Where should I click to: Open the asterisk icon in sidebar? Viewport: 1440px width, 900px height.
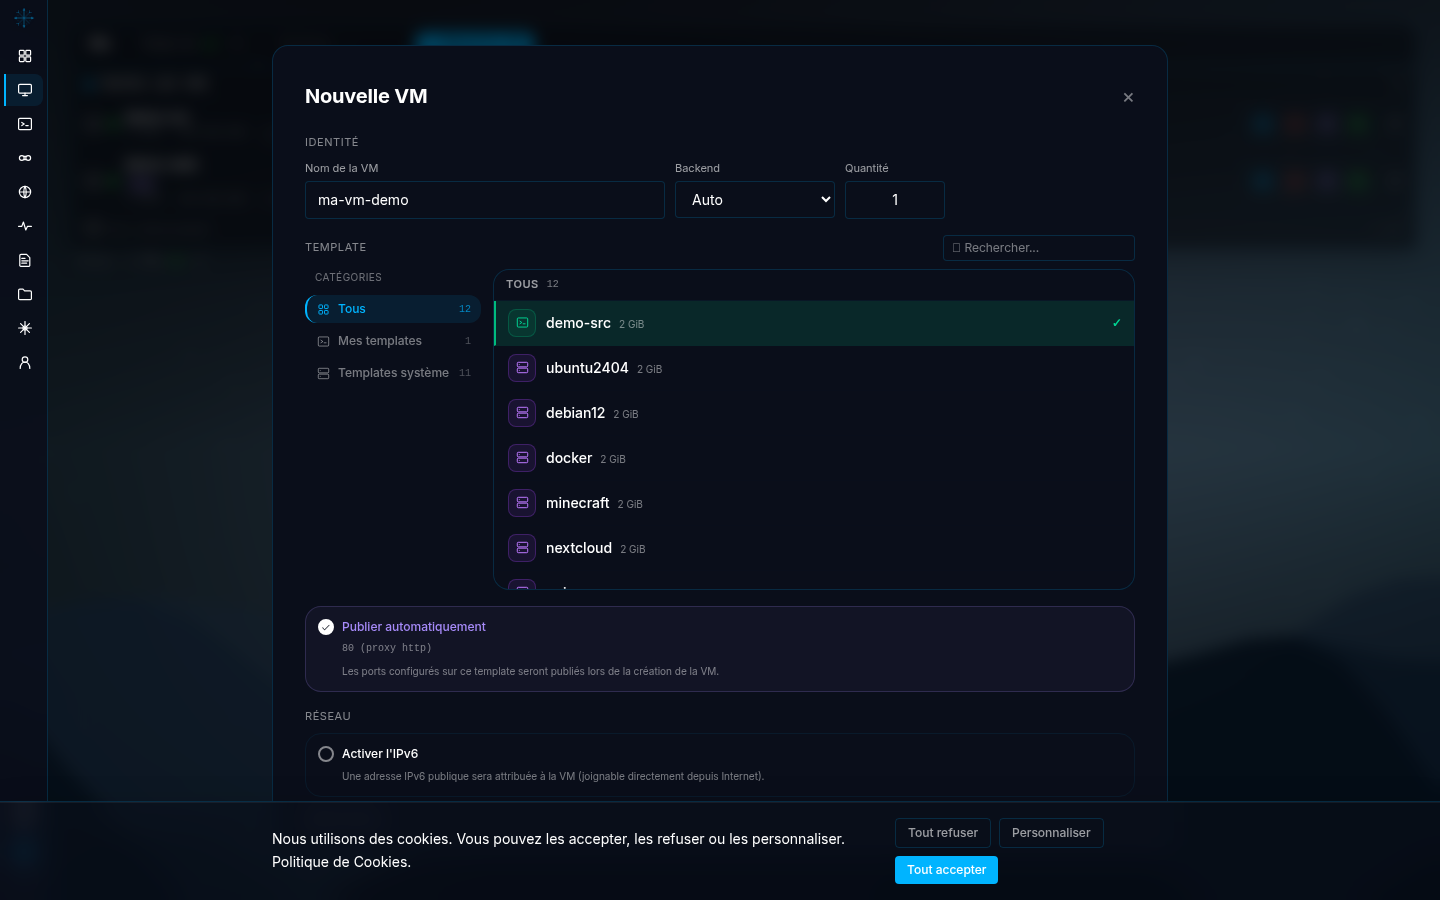pyautogui.click(x=25, y=328)
